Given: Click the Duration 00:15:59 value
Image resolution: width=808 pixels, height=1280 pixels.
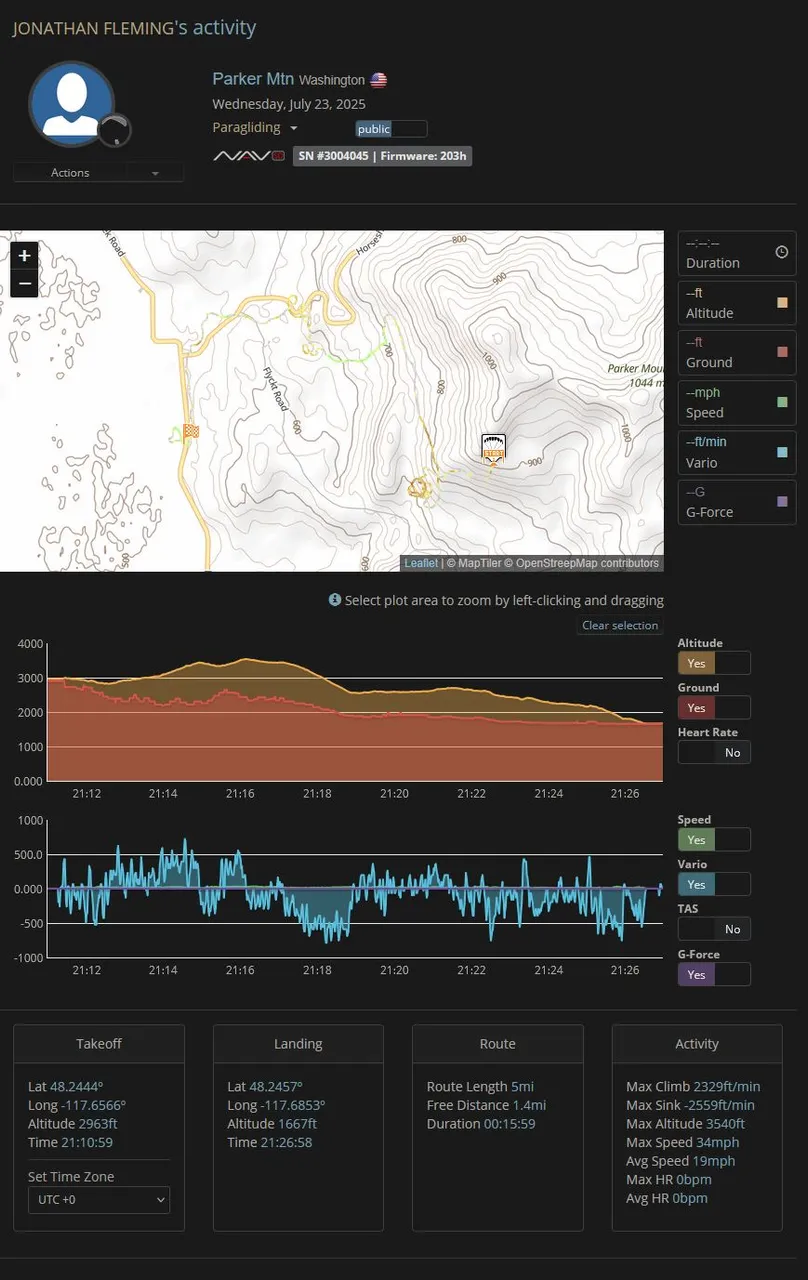Looking at the screenshot, I should pos(512,1123).
